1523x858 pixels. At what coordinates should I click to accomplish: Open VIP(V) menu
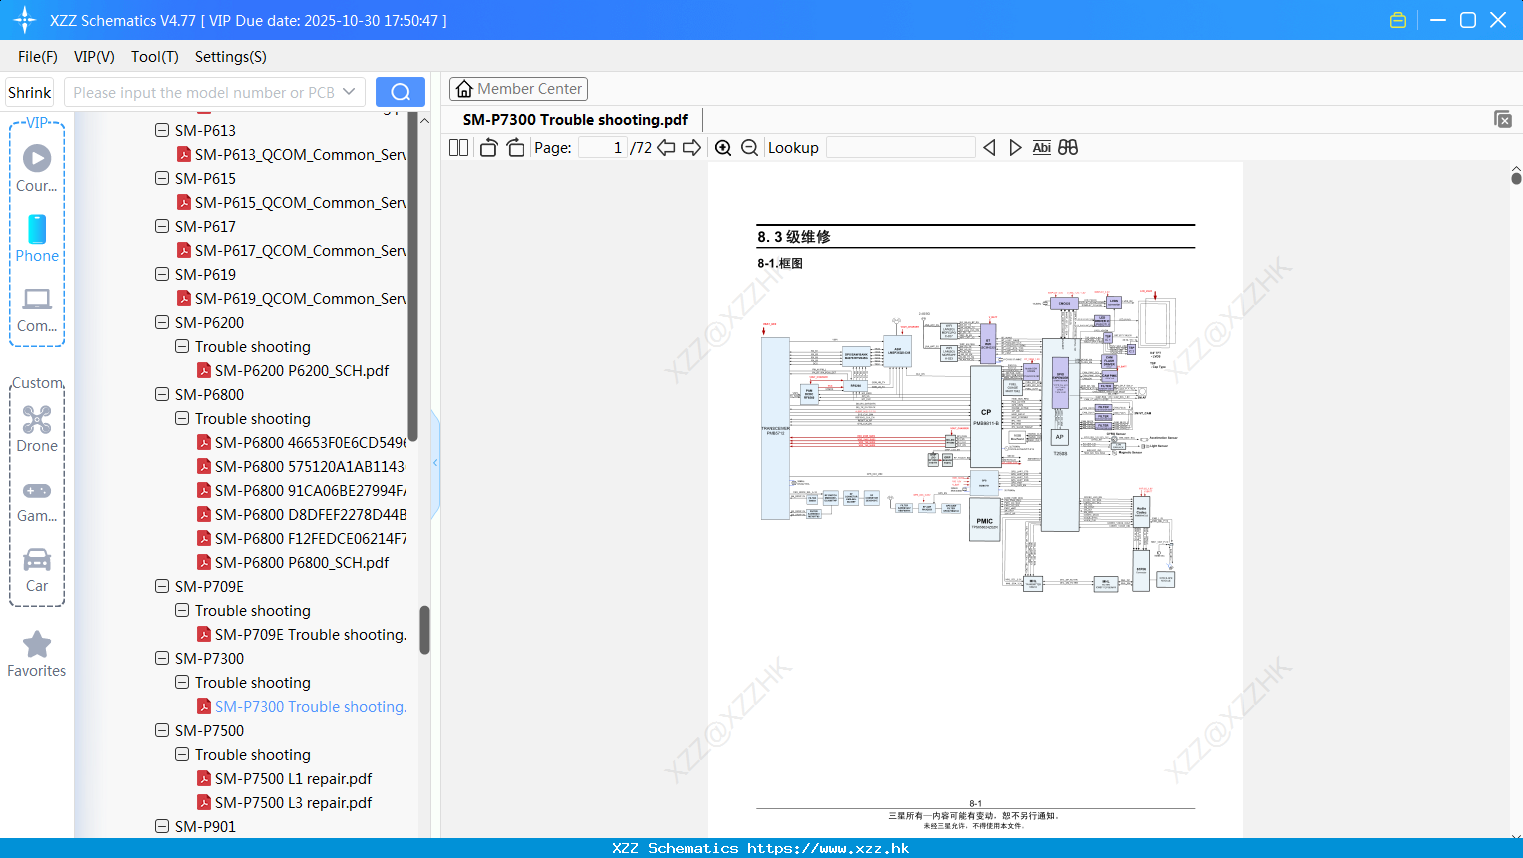click(x=94, y=57)
